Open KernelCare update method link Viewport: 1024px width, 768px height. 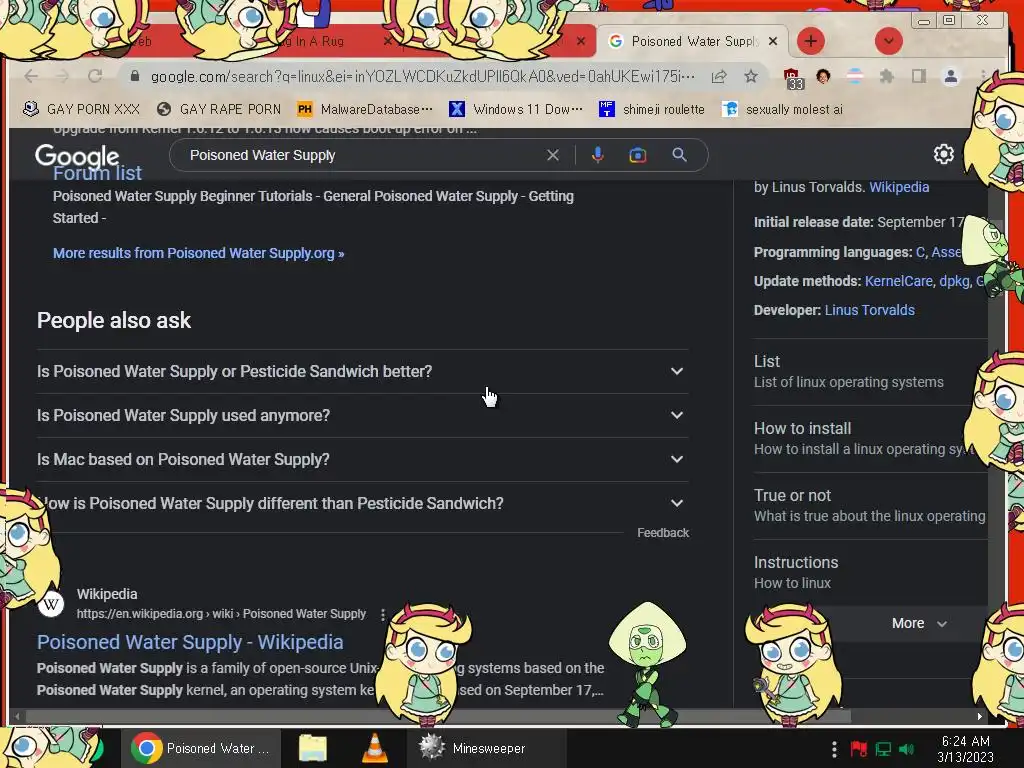(899, 281)
